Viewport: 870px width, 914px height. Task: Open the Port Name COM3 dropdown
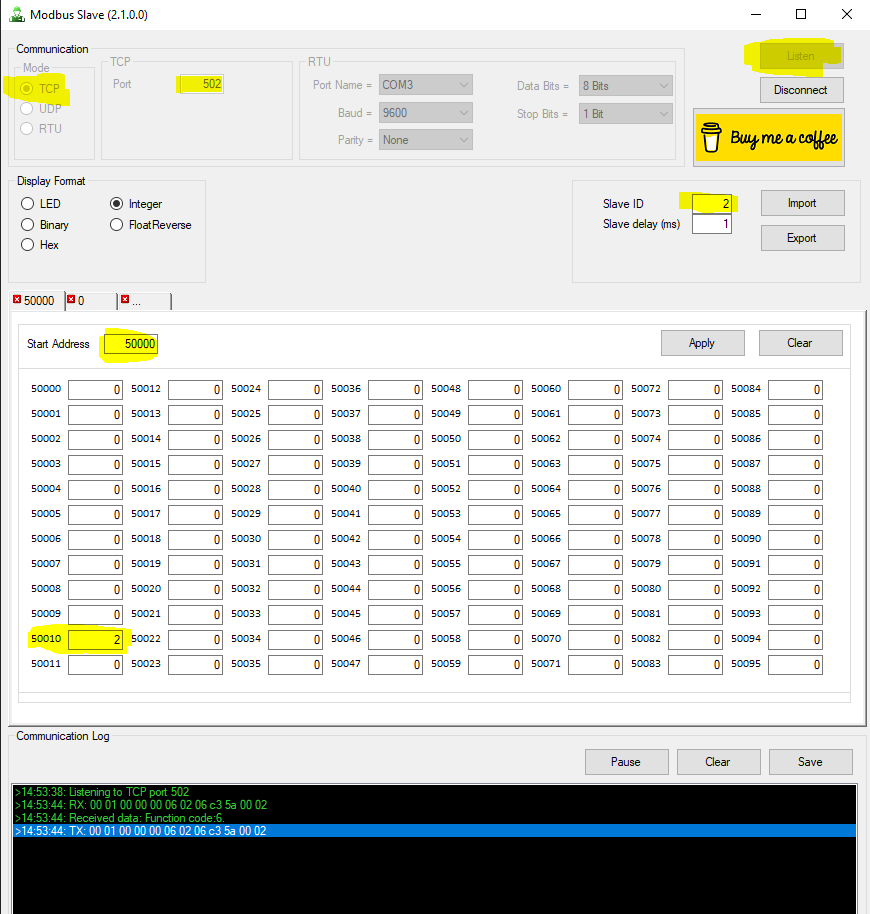[x=425, y=85]
